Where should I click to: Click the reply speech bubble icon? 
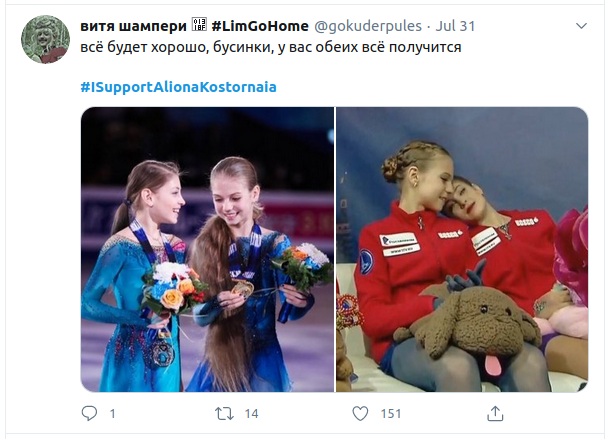[x=89, y=413]
